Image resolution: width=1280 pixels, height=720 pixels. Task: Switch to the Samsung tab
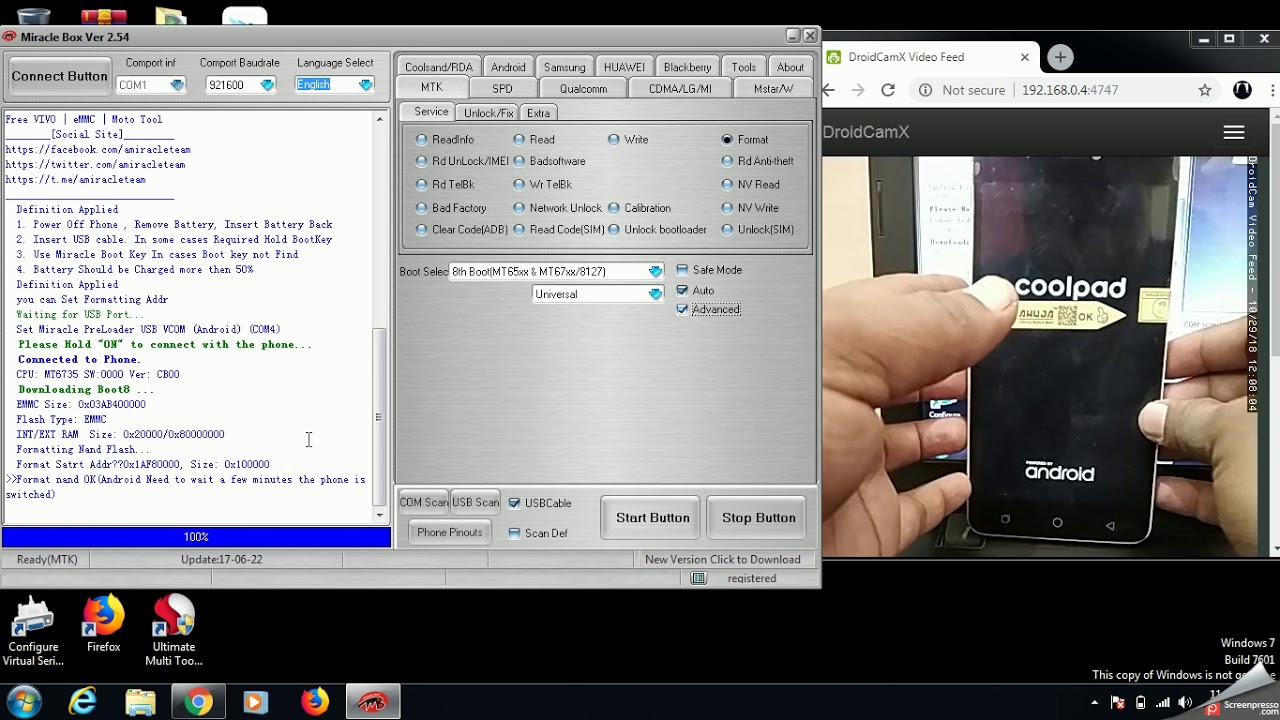click(565, 67)
